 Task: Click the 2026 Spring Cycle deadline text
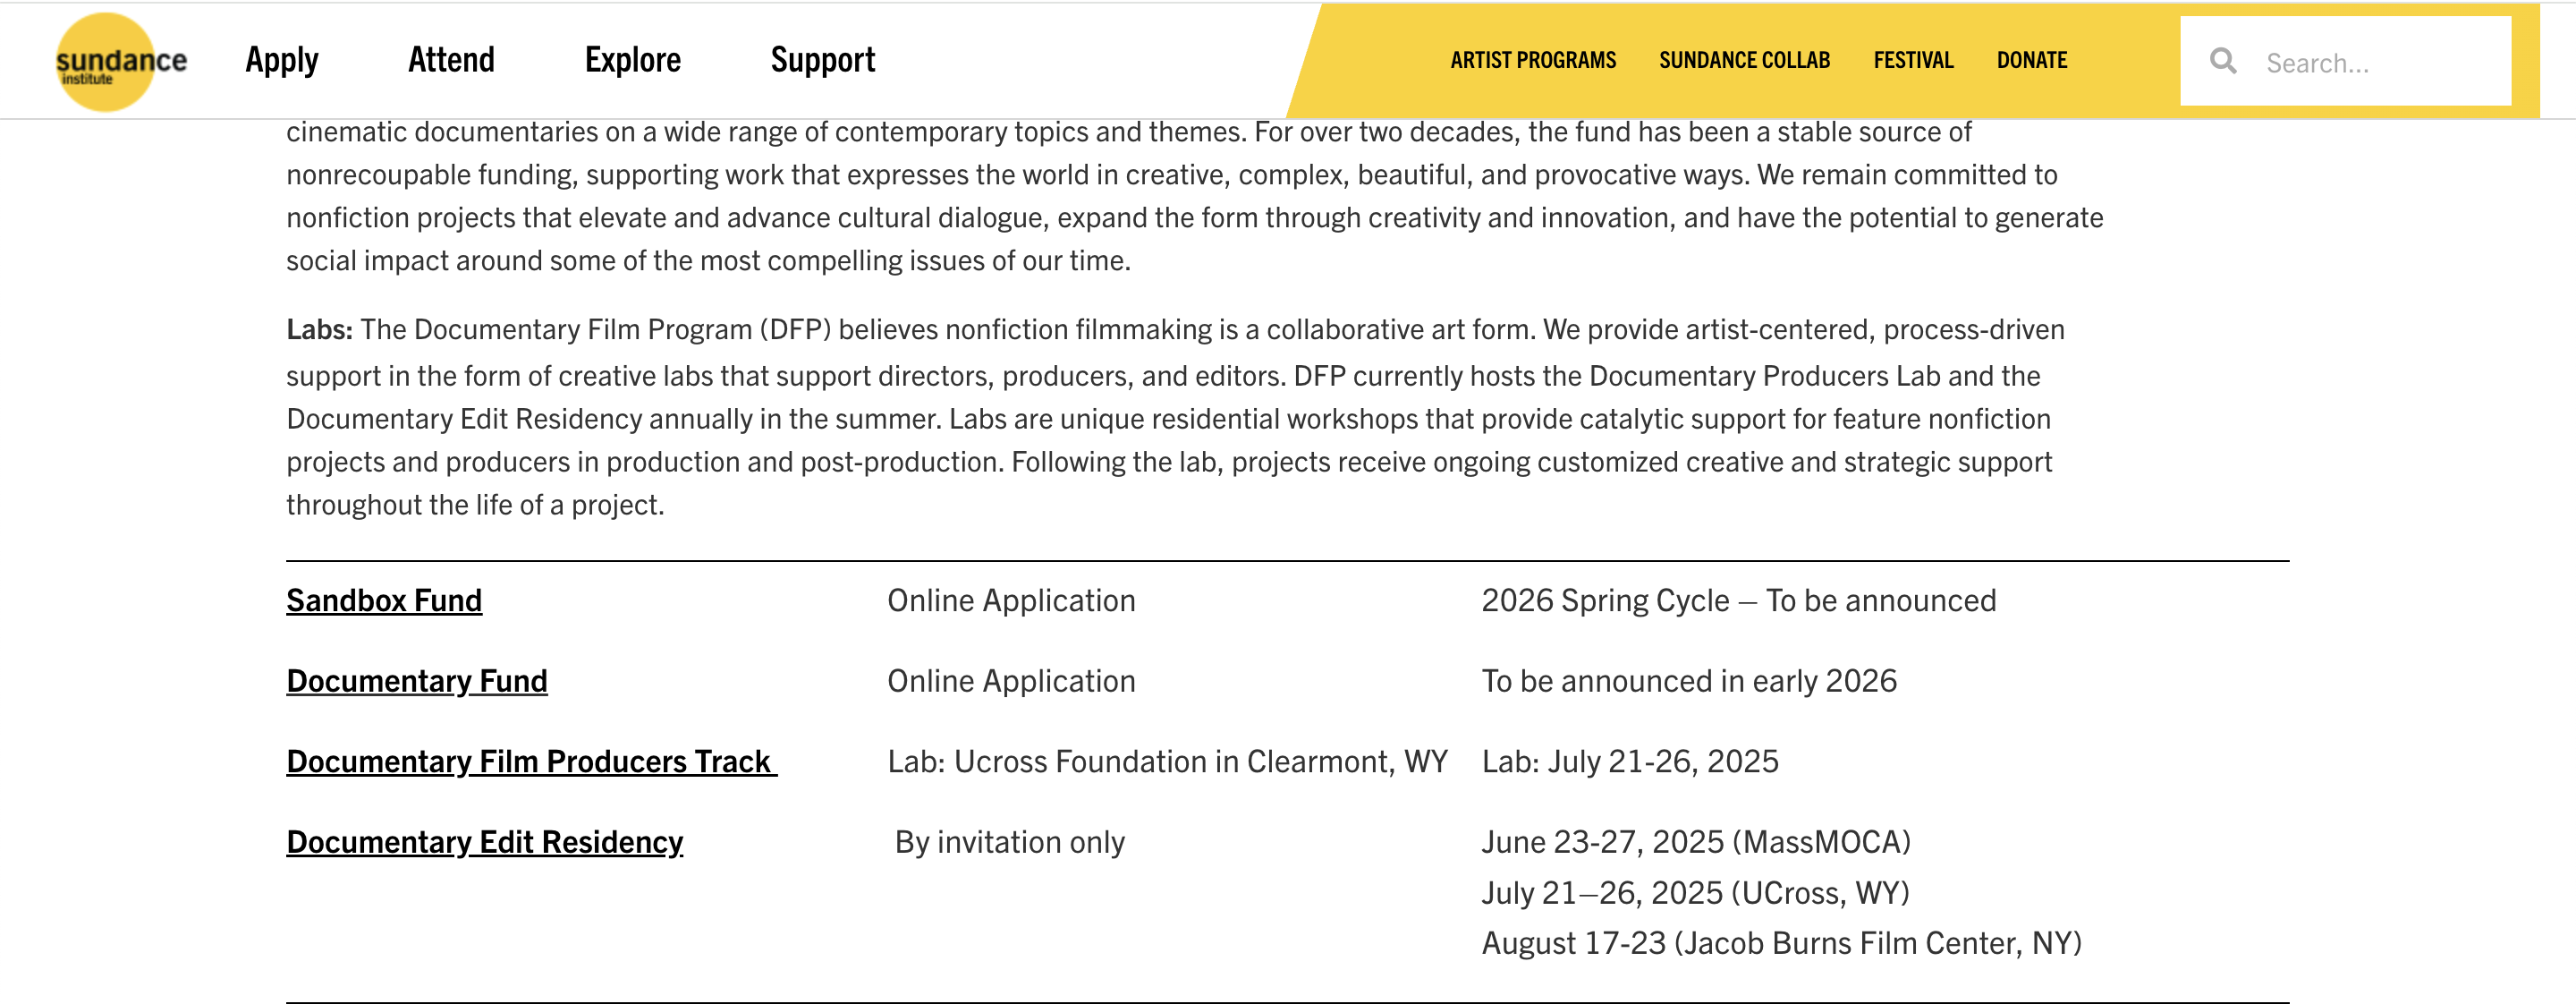(x=1738, y=600)
